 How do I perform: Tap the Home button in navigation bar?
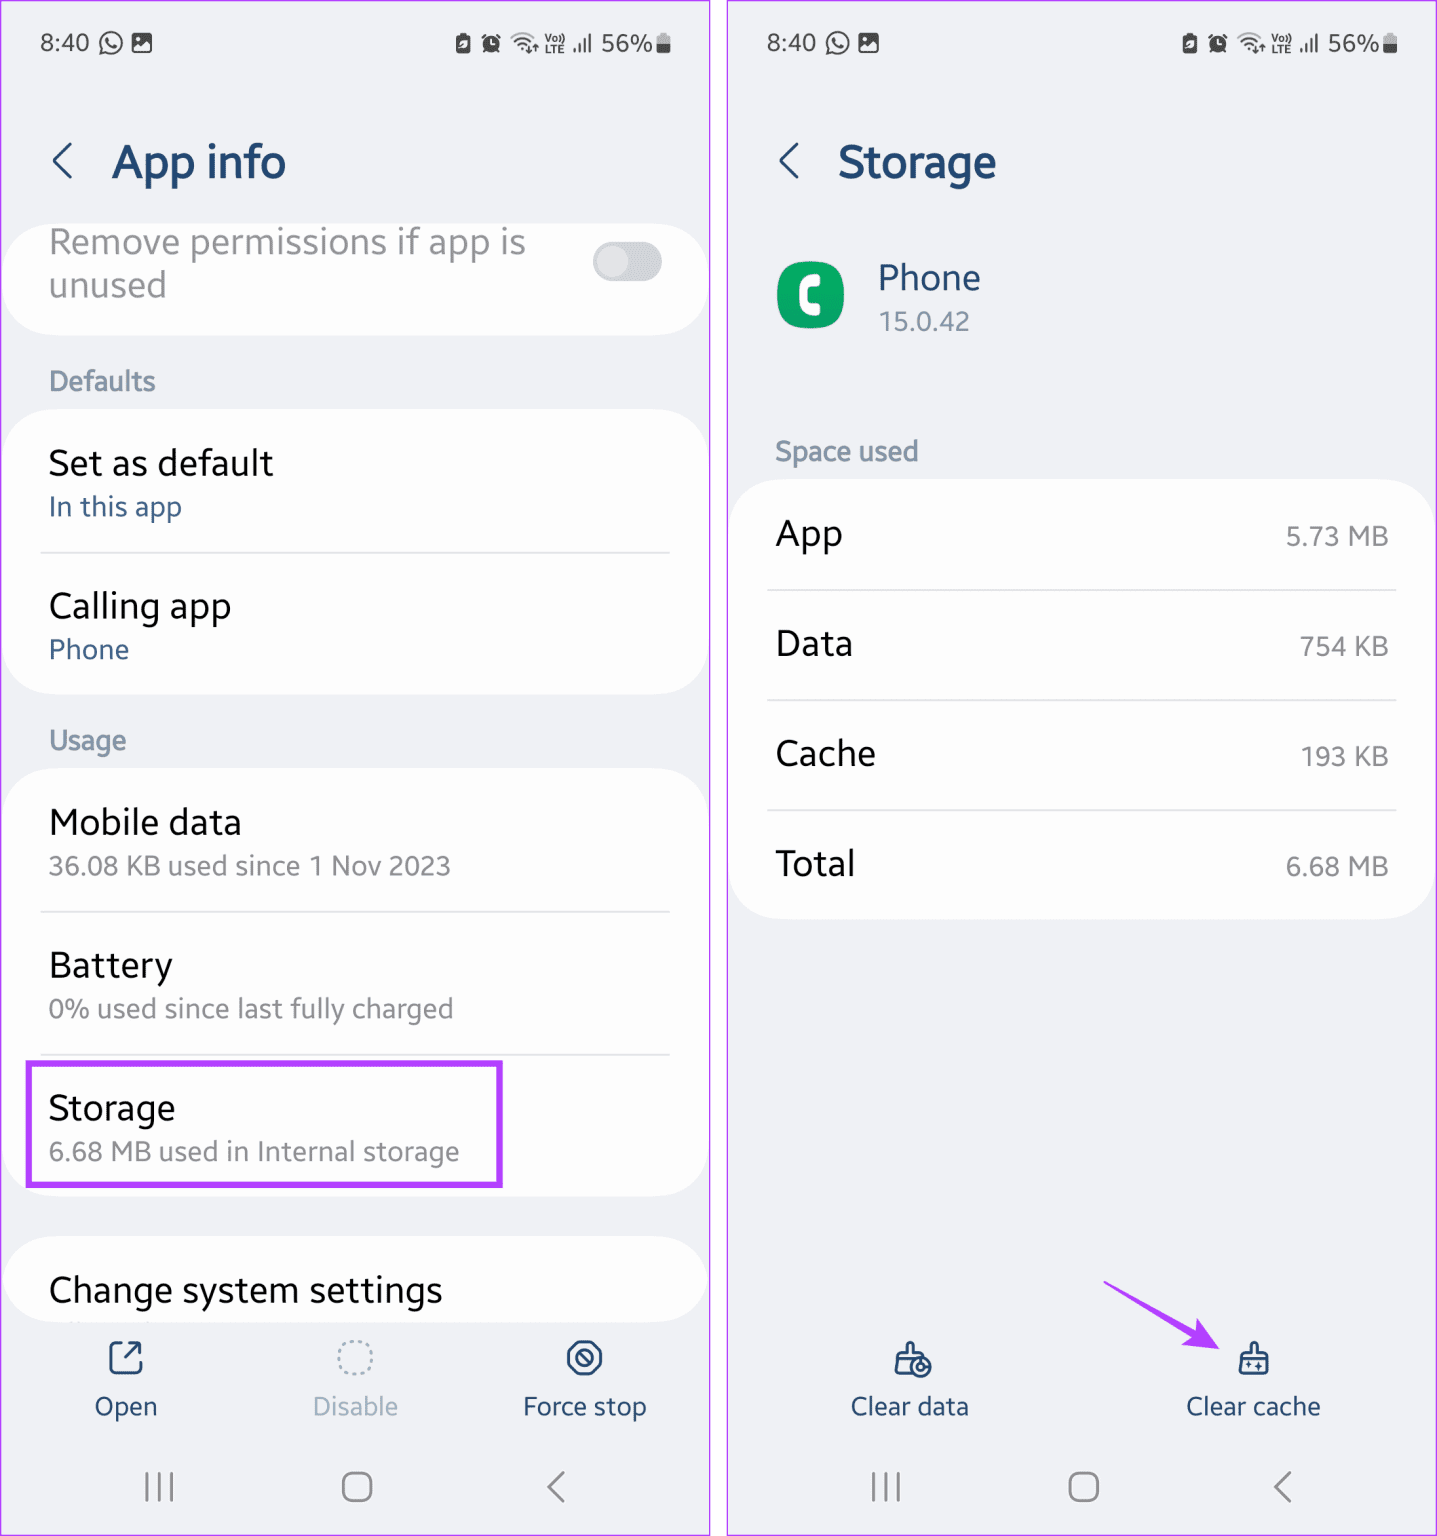357,1487
